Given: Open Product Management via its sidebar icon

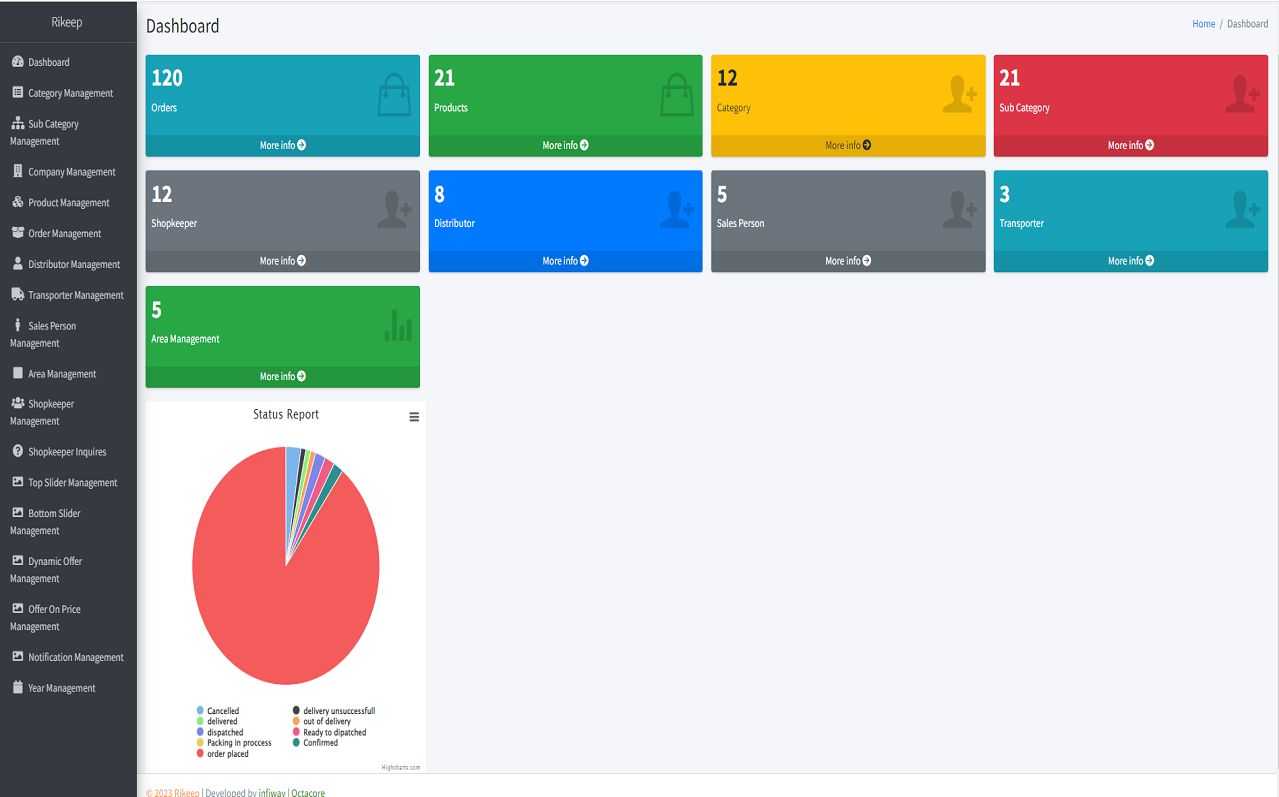Looking at the screenshot, I should pyautogui.click(x=16, y=202).
